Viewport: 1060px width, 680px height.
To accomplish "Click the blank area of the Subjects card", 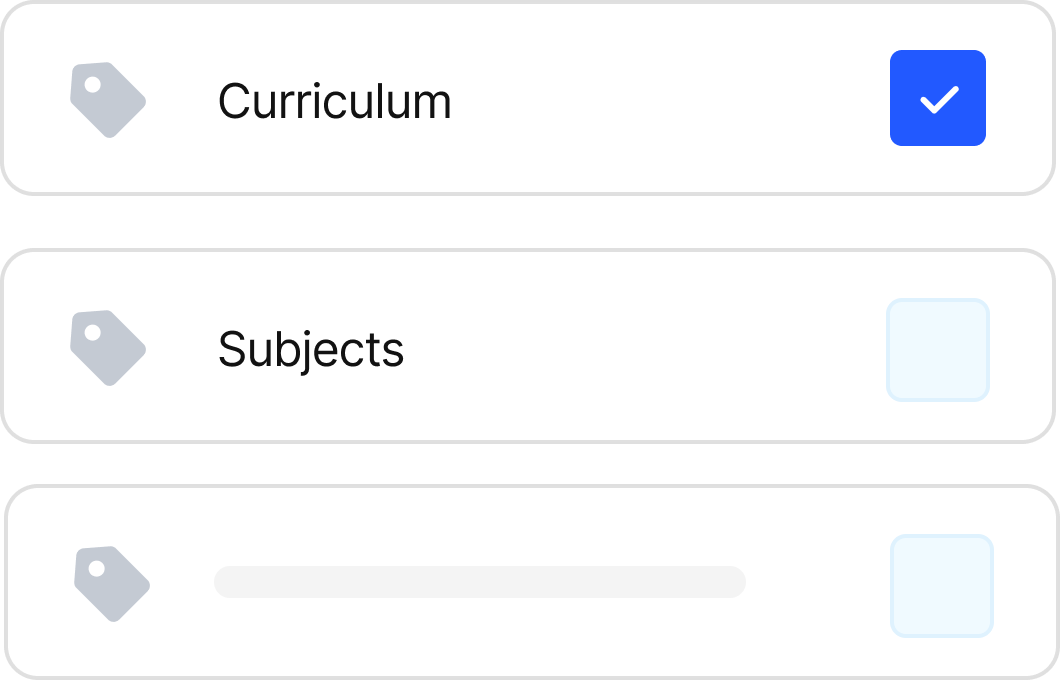I will tap(640, 348).
